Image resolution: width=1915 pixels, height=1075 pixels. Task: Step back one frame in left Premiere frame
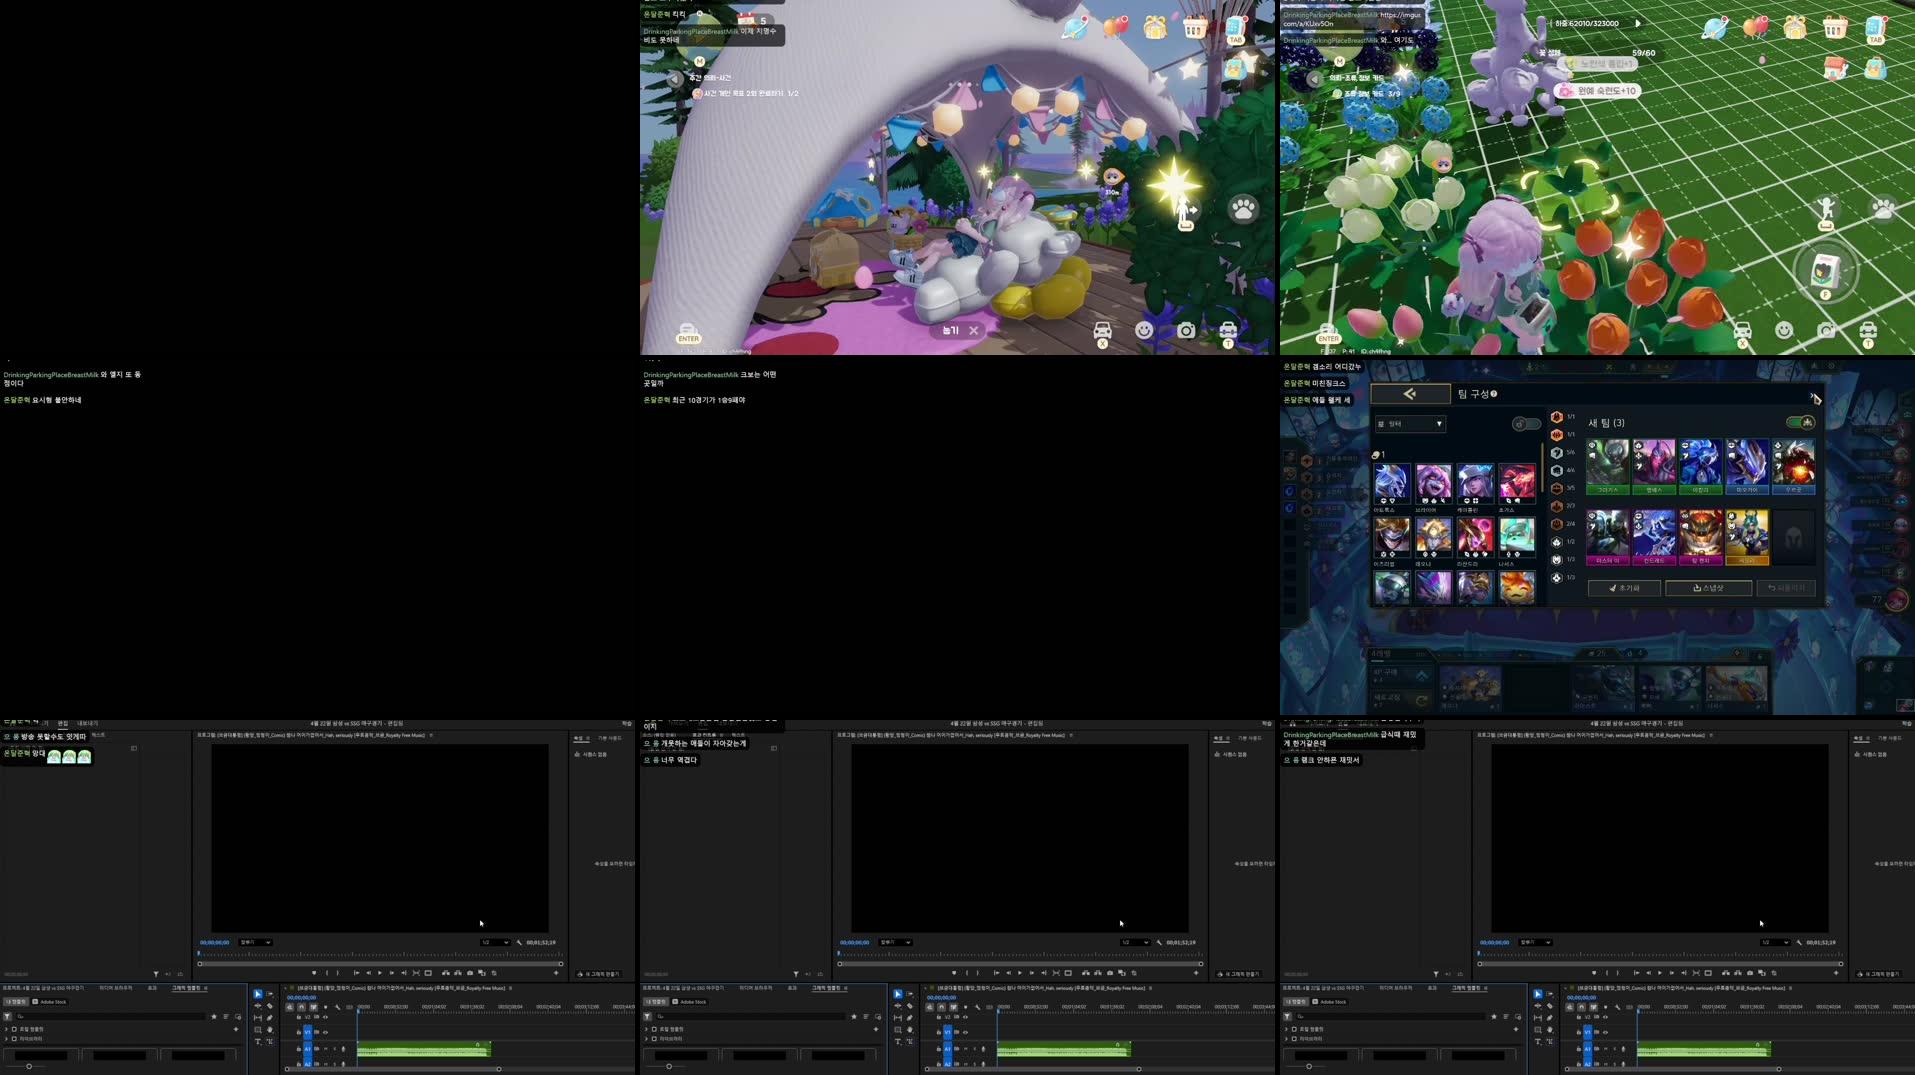(x=369, y=973)
